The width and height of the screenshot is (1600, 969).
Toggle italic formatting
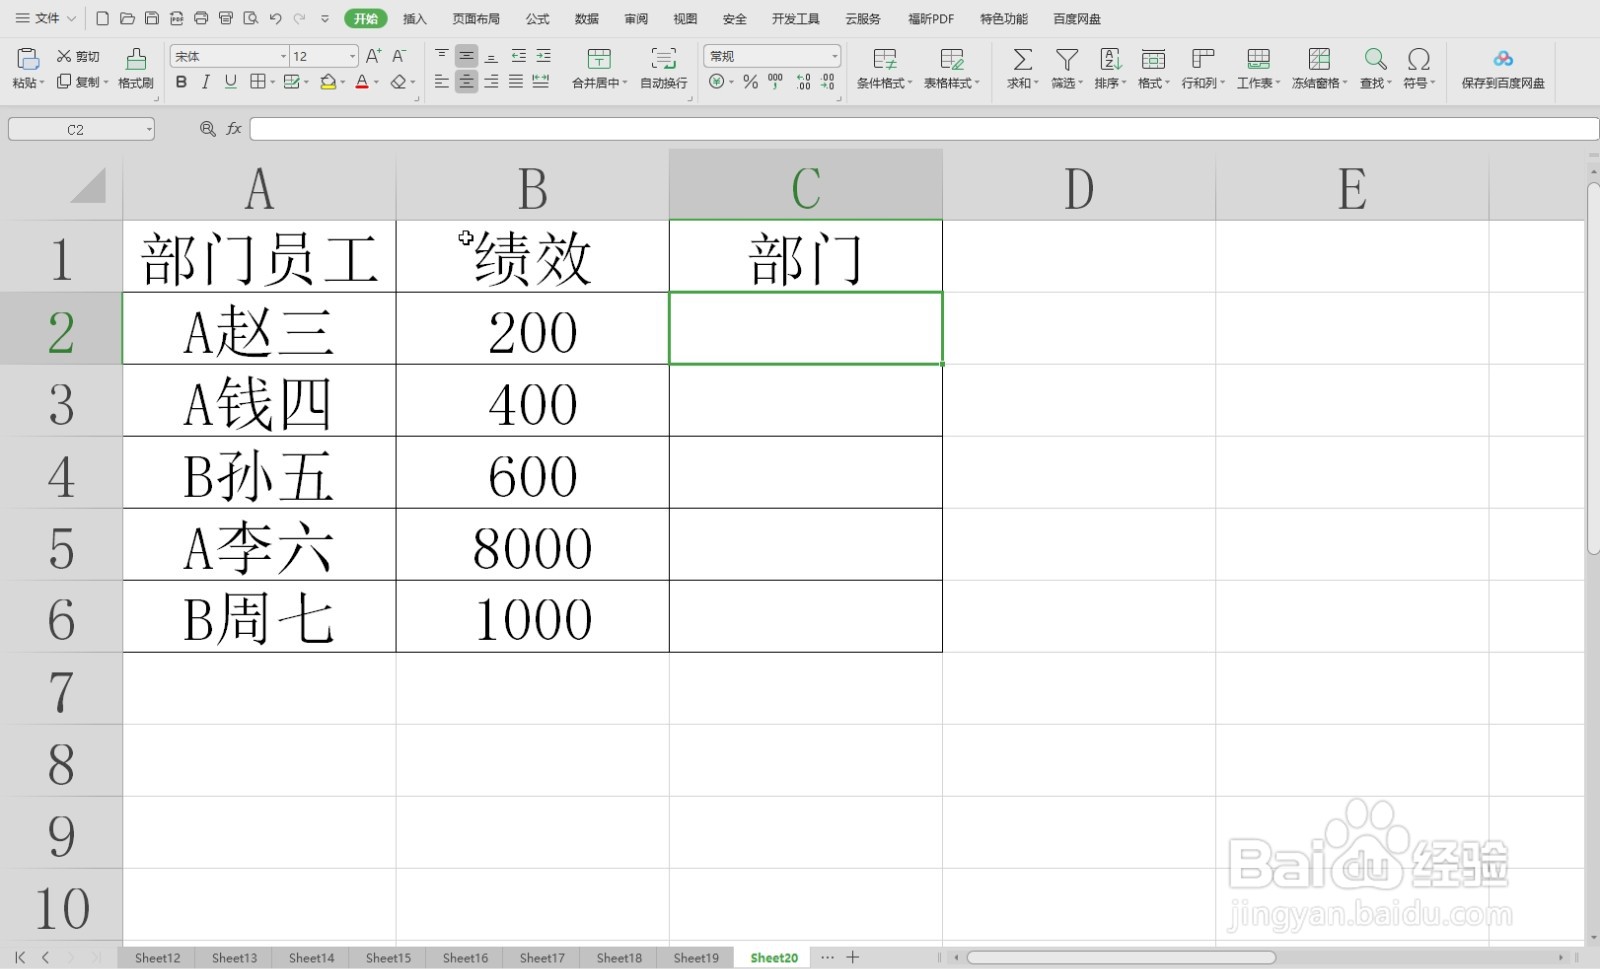pyautogui.click(x=206, y=82)
